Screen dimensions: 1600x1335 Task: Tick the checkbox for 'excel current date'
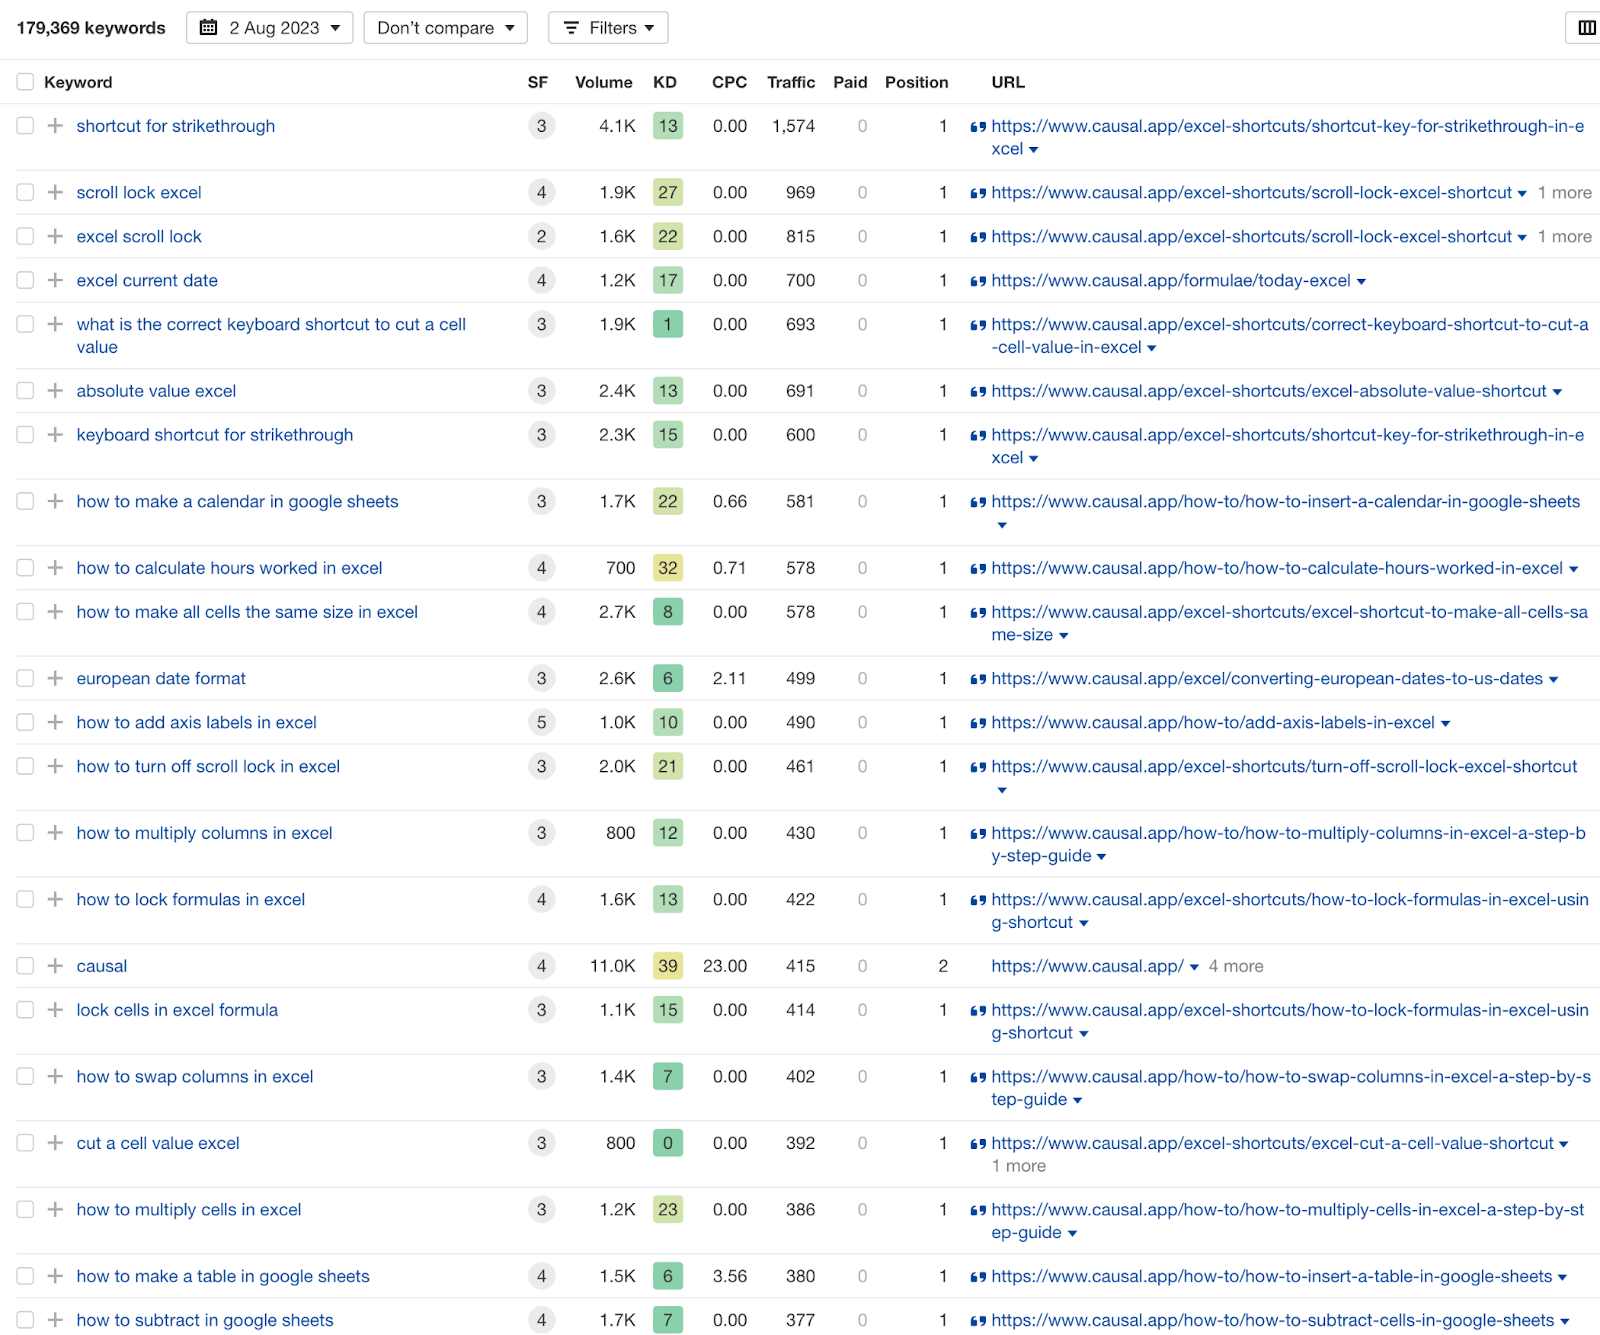[25, 280]
